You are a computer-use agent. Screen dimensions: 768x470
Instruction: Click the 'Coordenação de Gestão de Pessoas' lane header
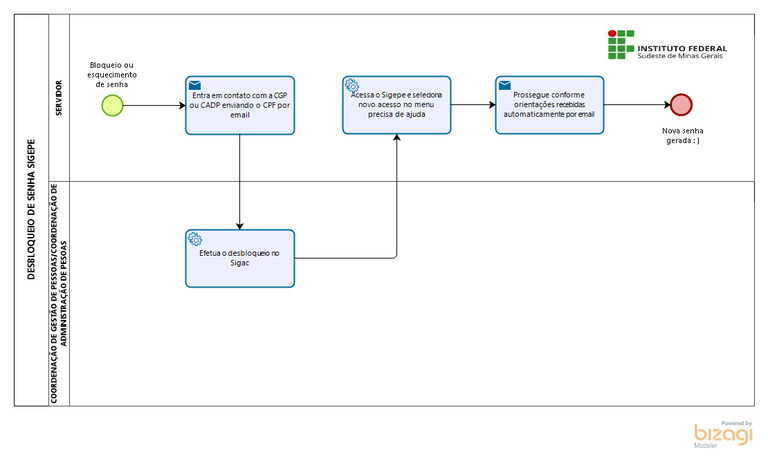point(59,293)
